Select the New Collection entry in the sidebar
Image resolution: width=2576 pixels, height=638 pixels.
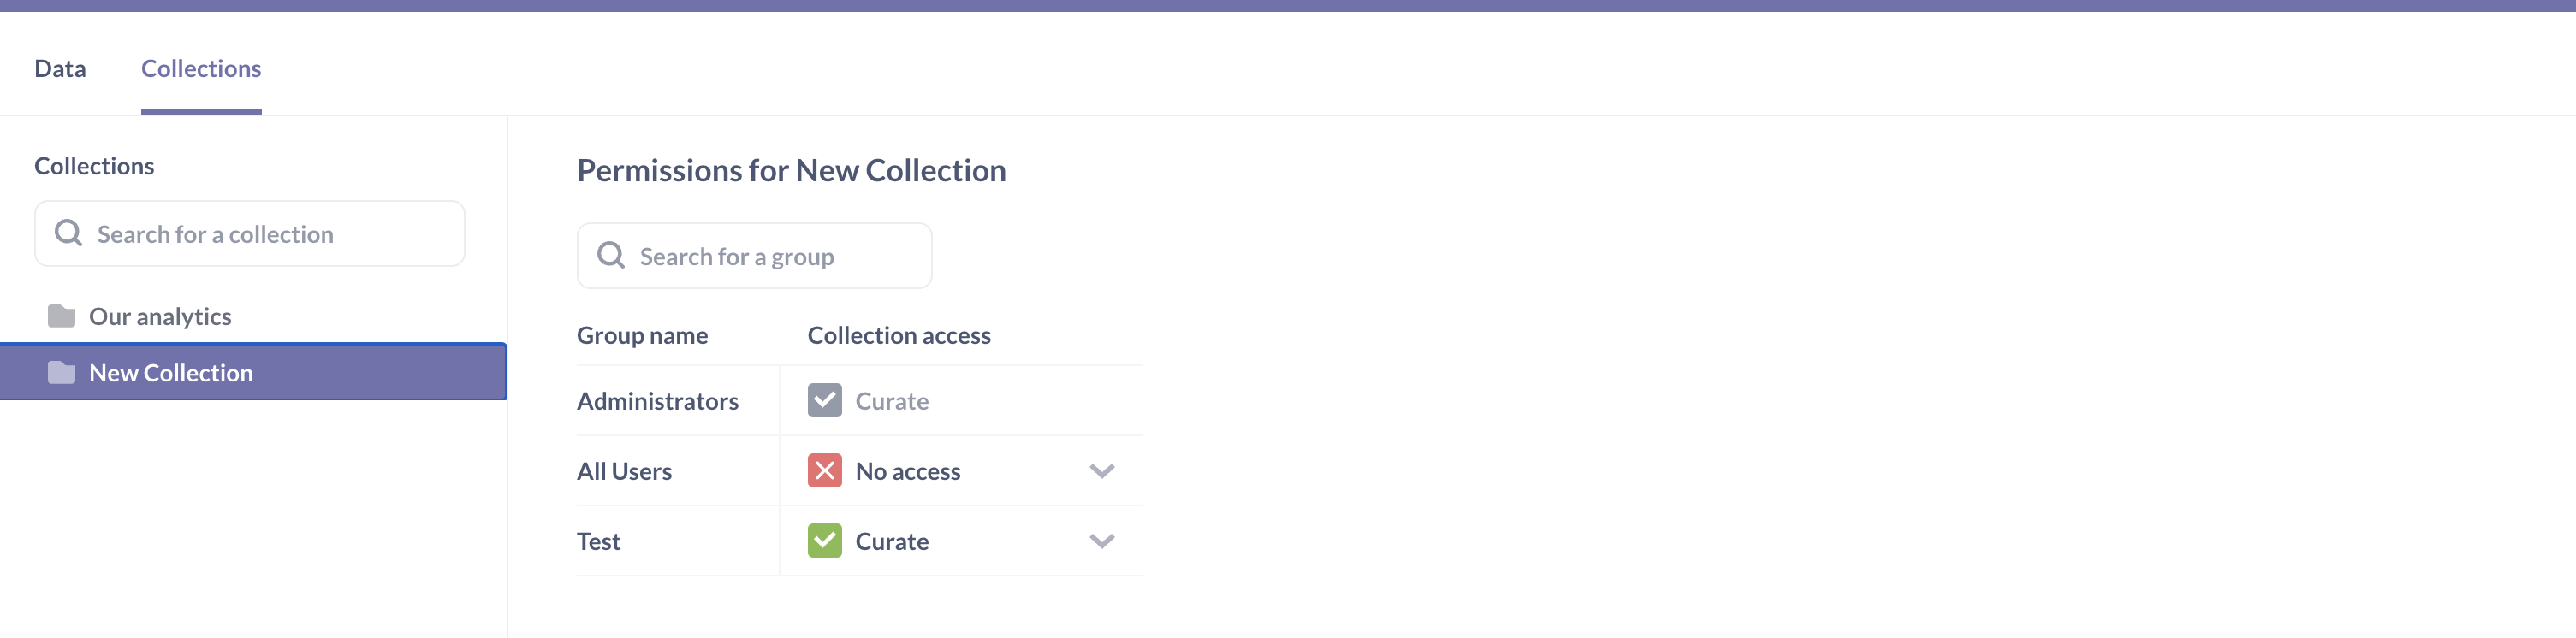(170, 372)
